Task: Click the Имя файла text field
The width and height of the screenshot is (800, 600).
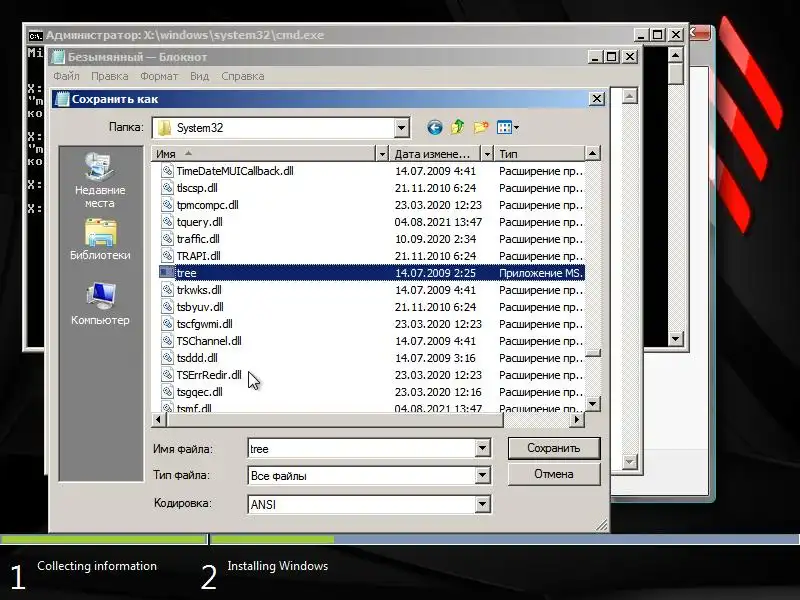Action: [362, 448]
